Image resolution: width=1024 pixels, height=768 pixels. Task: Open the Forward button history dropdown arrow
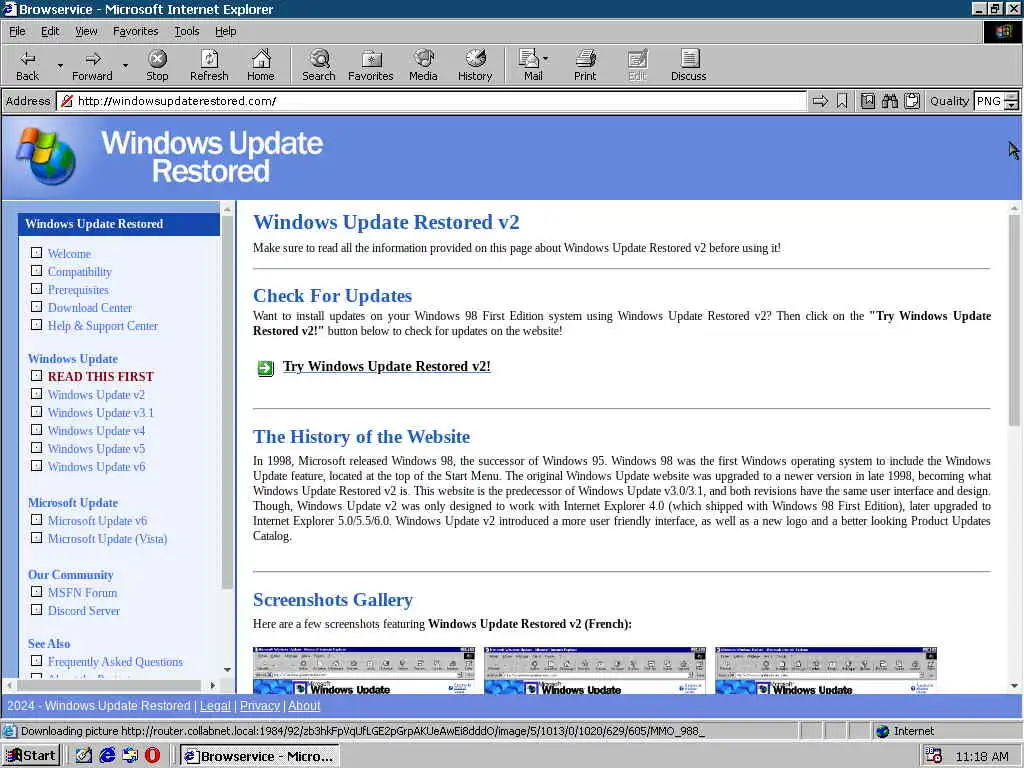click(x=125, y=65)
